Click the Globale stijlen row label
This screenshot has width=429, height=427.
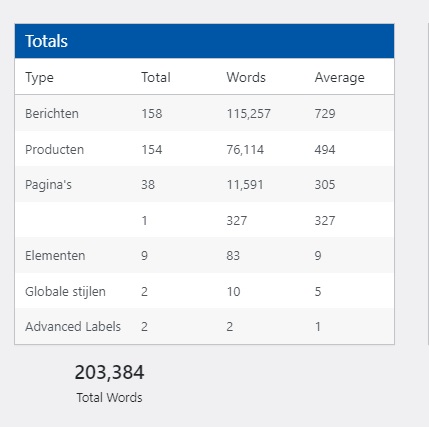click(x=65, y=292)
